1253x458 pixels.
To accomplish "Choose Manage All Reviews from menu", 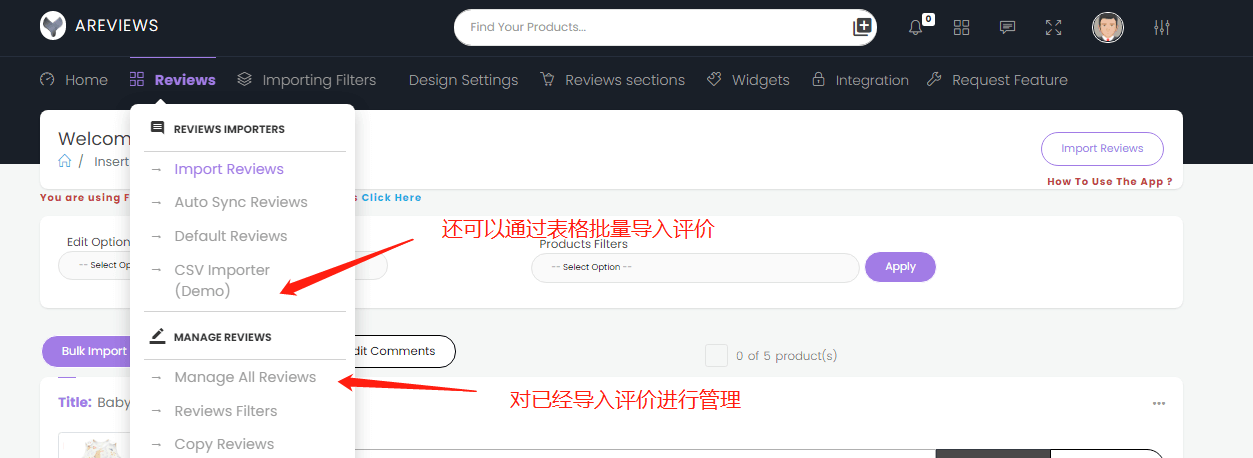I will 244,377.
